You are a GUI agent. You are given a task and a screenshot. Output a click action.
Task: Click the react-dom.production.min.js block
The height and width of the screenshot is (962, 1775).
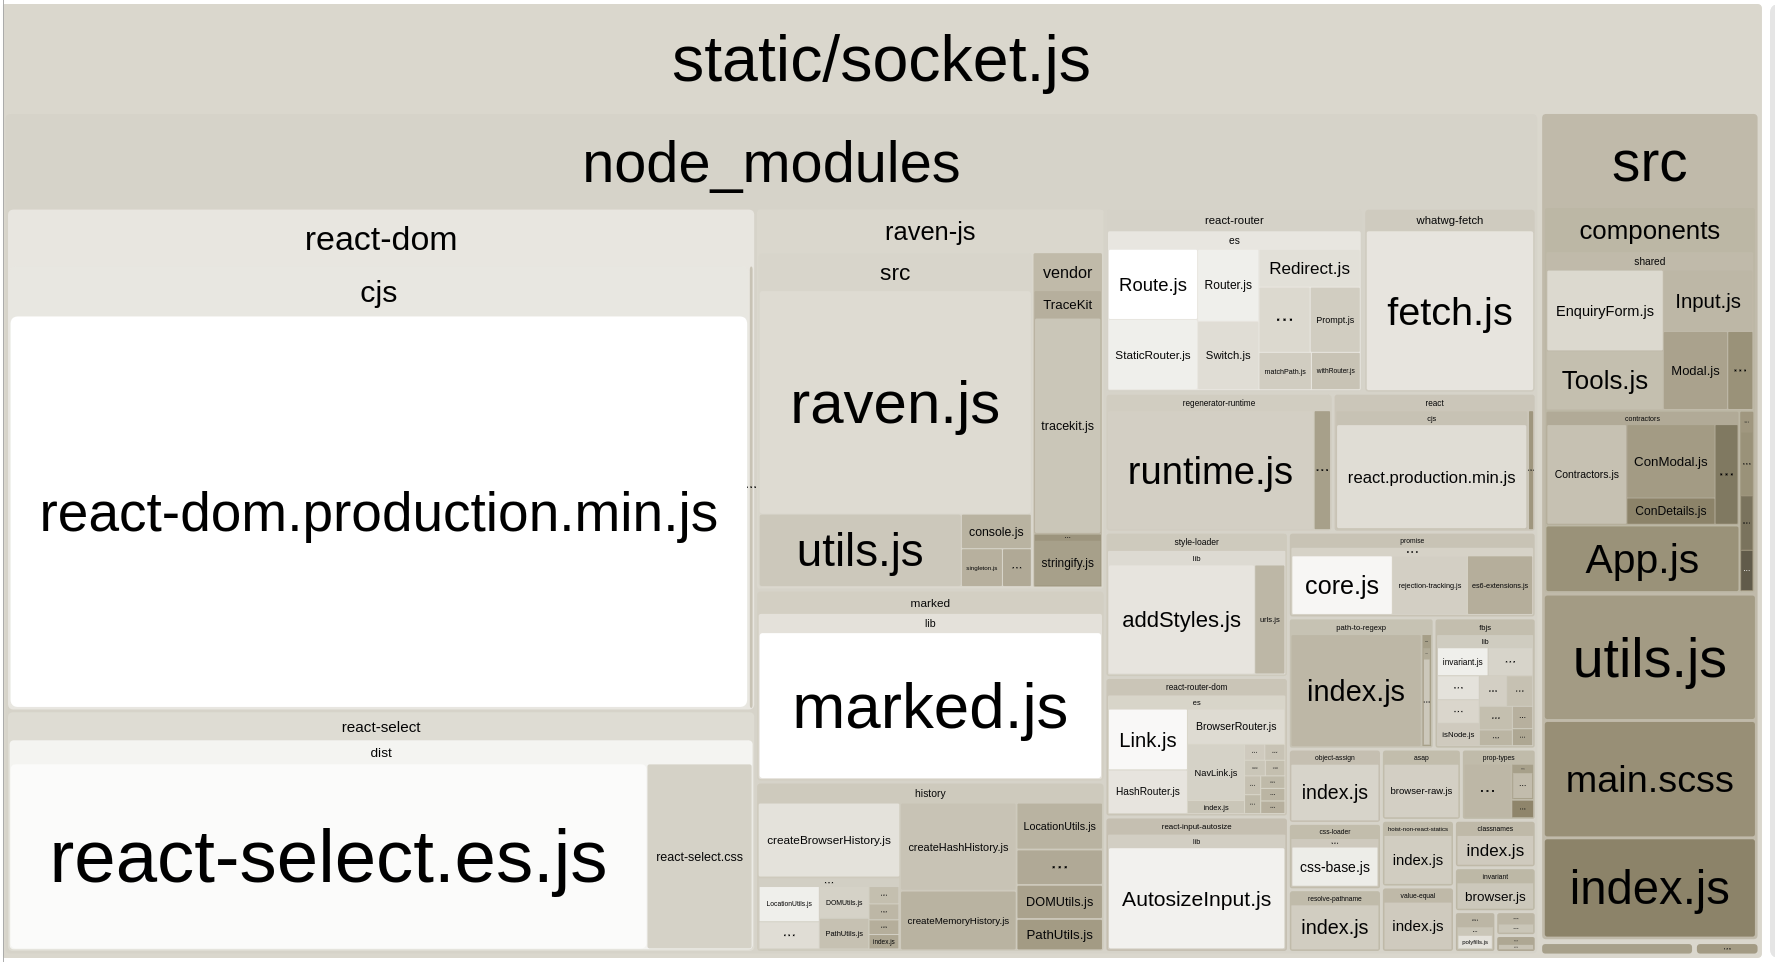pos(380,513)
